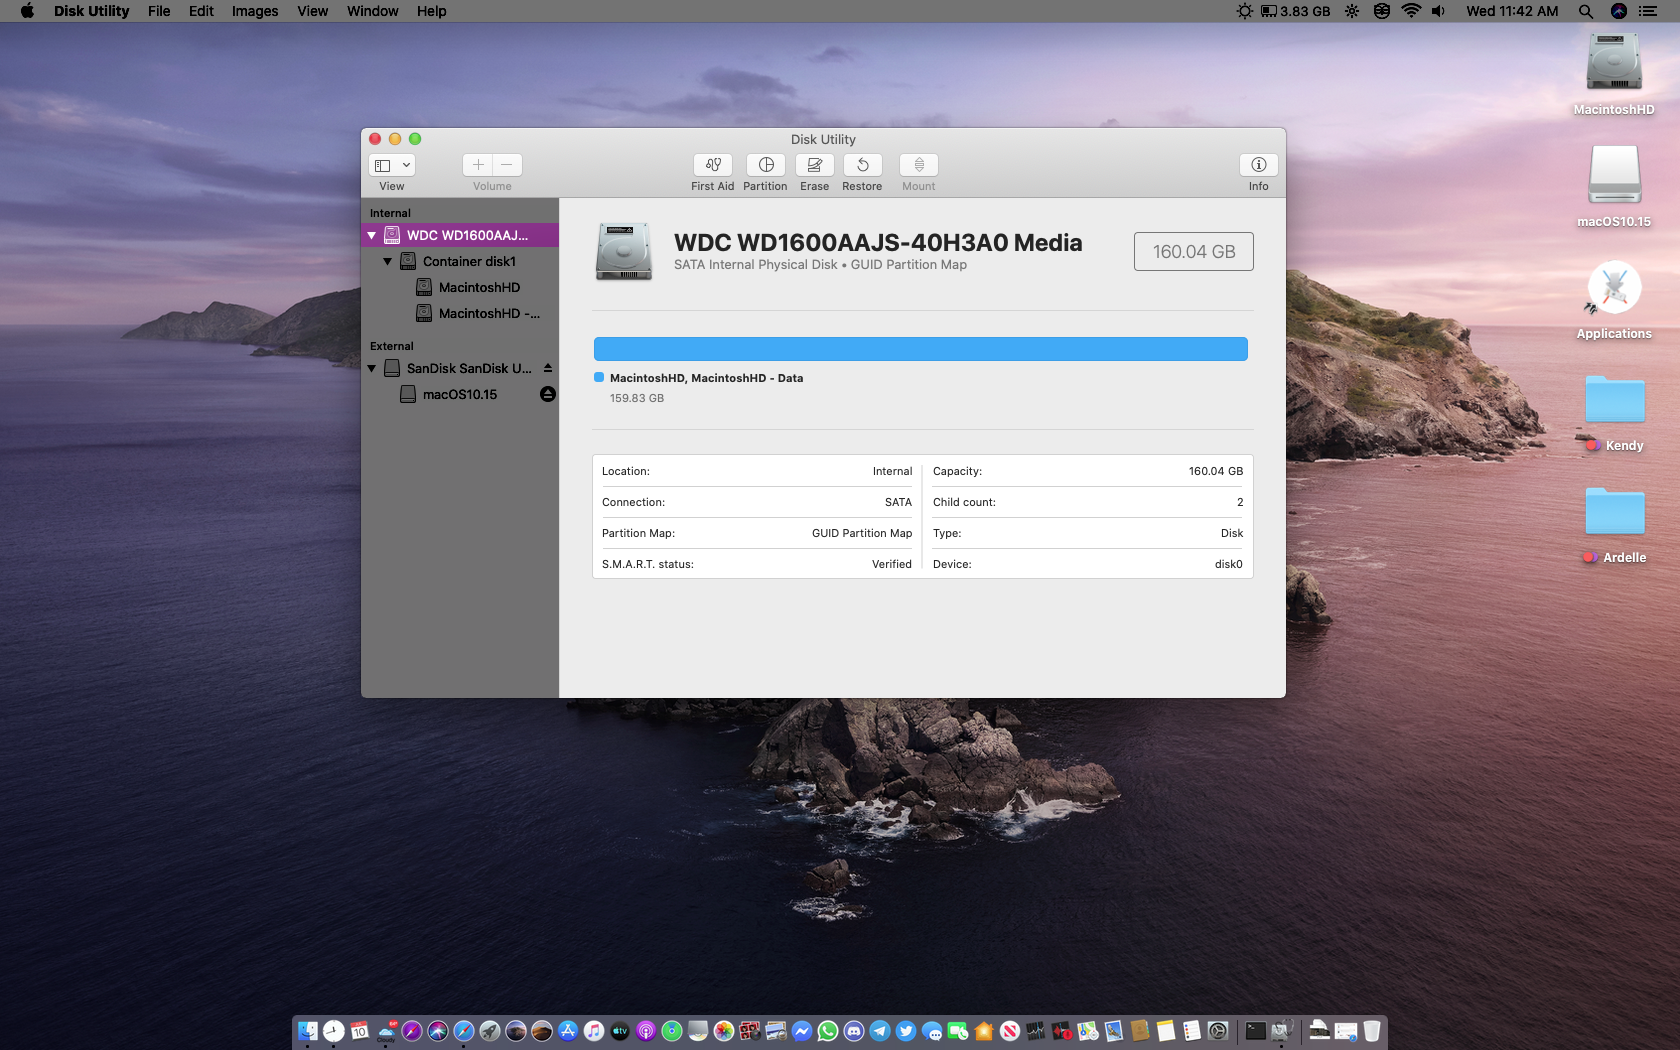Open Finder from the dock
The width and height of the screenshot is (1680, 1050).
pyautogui.click(x=308, y=1031)
